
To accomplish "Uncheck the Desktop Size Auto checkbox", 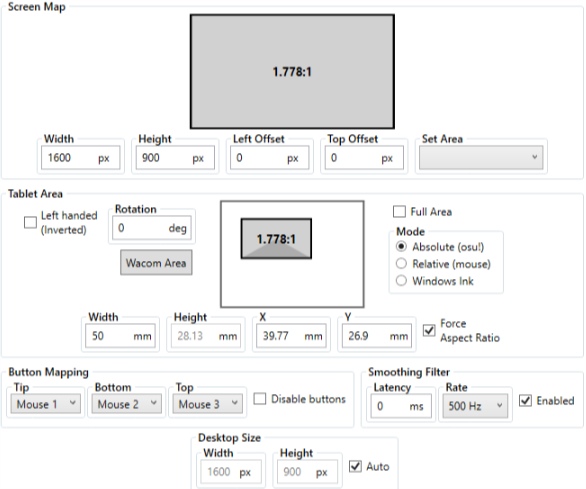I will coord(355,466).
